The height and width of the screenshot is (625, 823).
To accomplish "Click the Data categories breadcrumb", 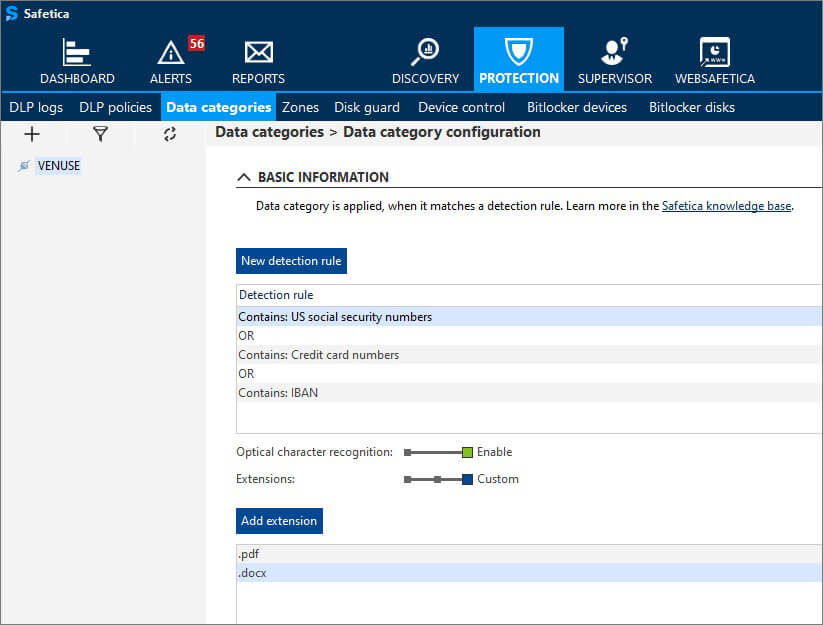I will (x=269, y=132).
